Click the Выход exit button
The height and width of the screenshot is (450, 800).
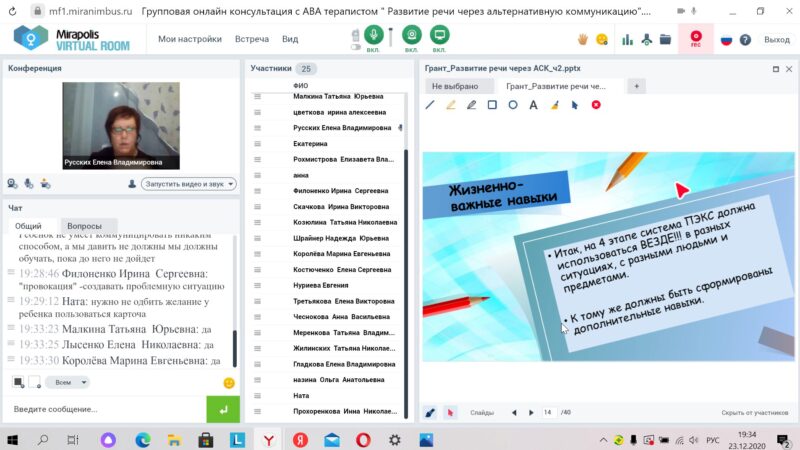777,40
